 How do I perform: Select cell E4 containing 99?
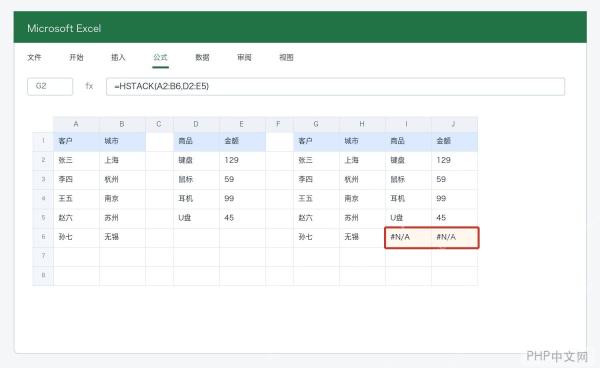tap(242, 199)
